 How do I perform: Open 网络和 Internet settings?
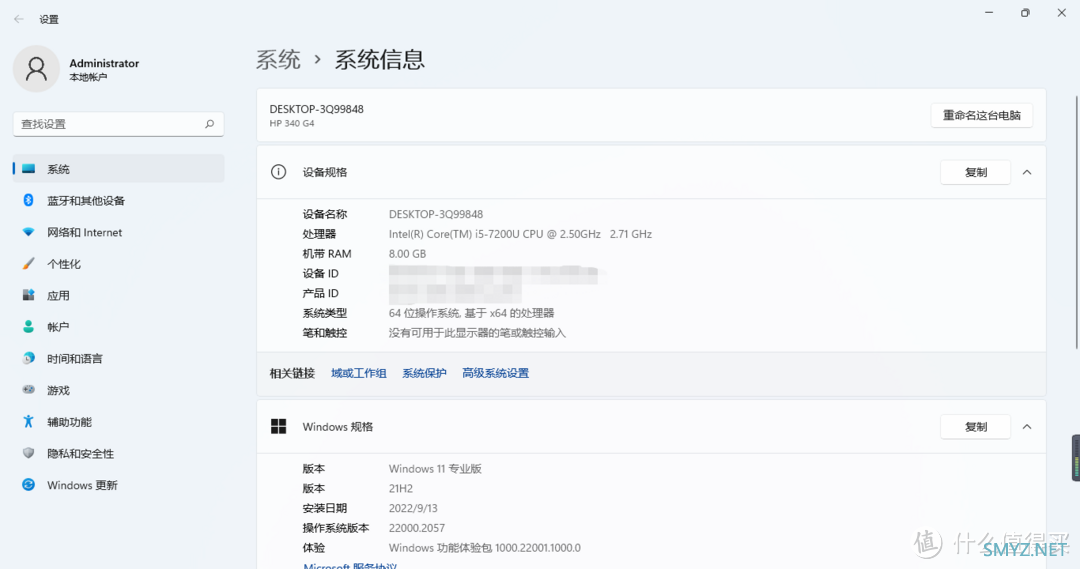pos(118,232)
